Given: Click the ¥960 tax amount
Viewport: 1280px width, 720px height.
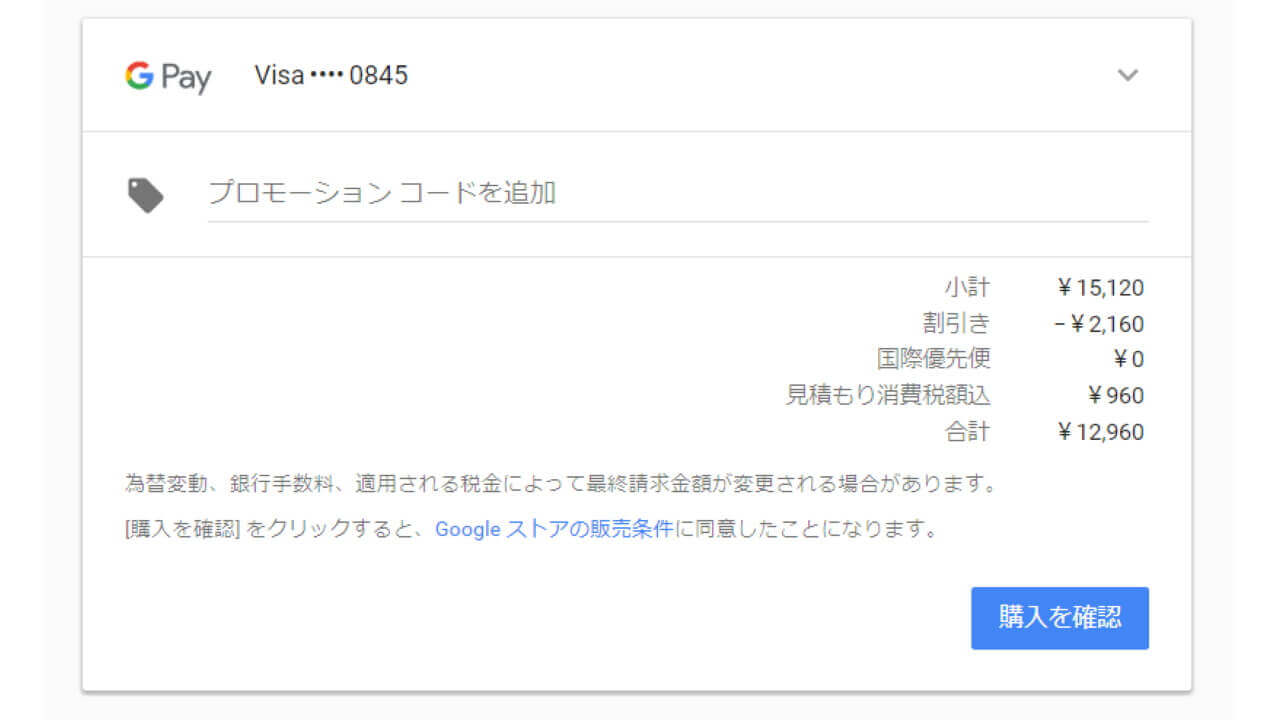Looking at the screenshot, I should pyautogui.click(x=1115, y=396).
